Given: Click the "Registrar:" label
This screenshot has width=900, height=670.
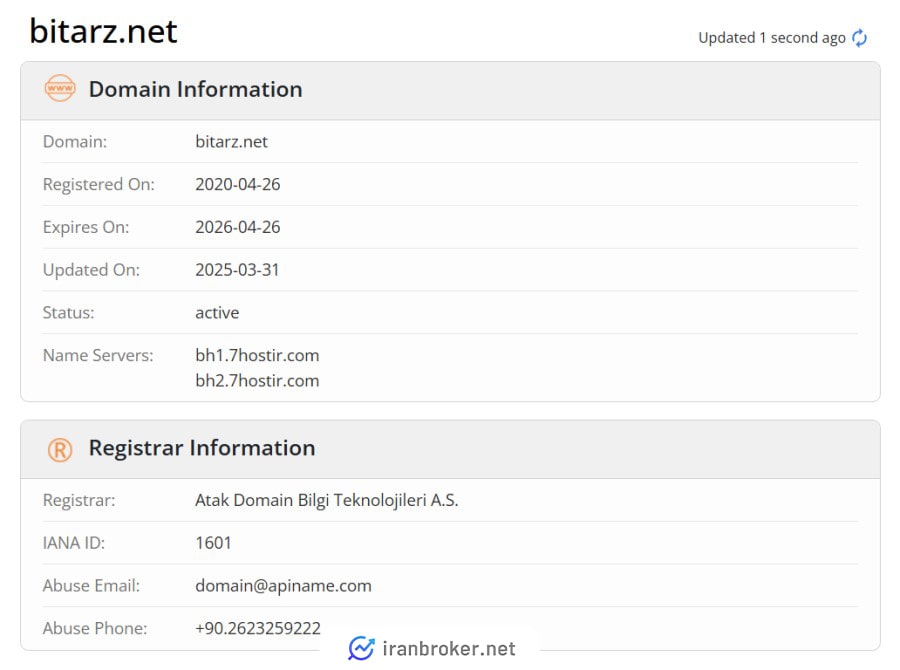Looking at the screenshot, I should click(79, 501).
